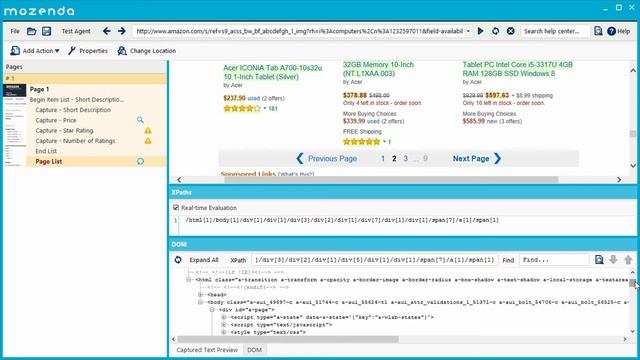Click the help search magnifier icon

coord(598,31)
